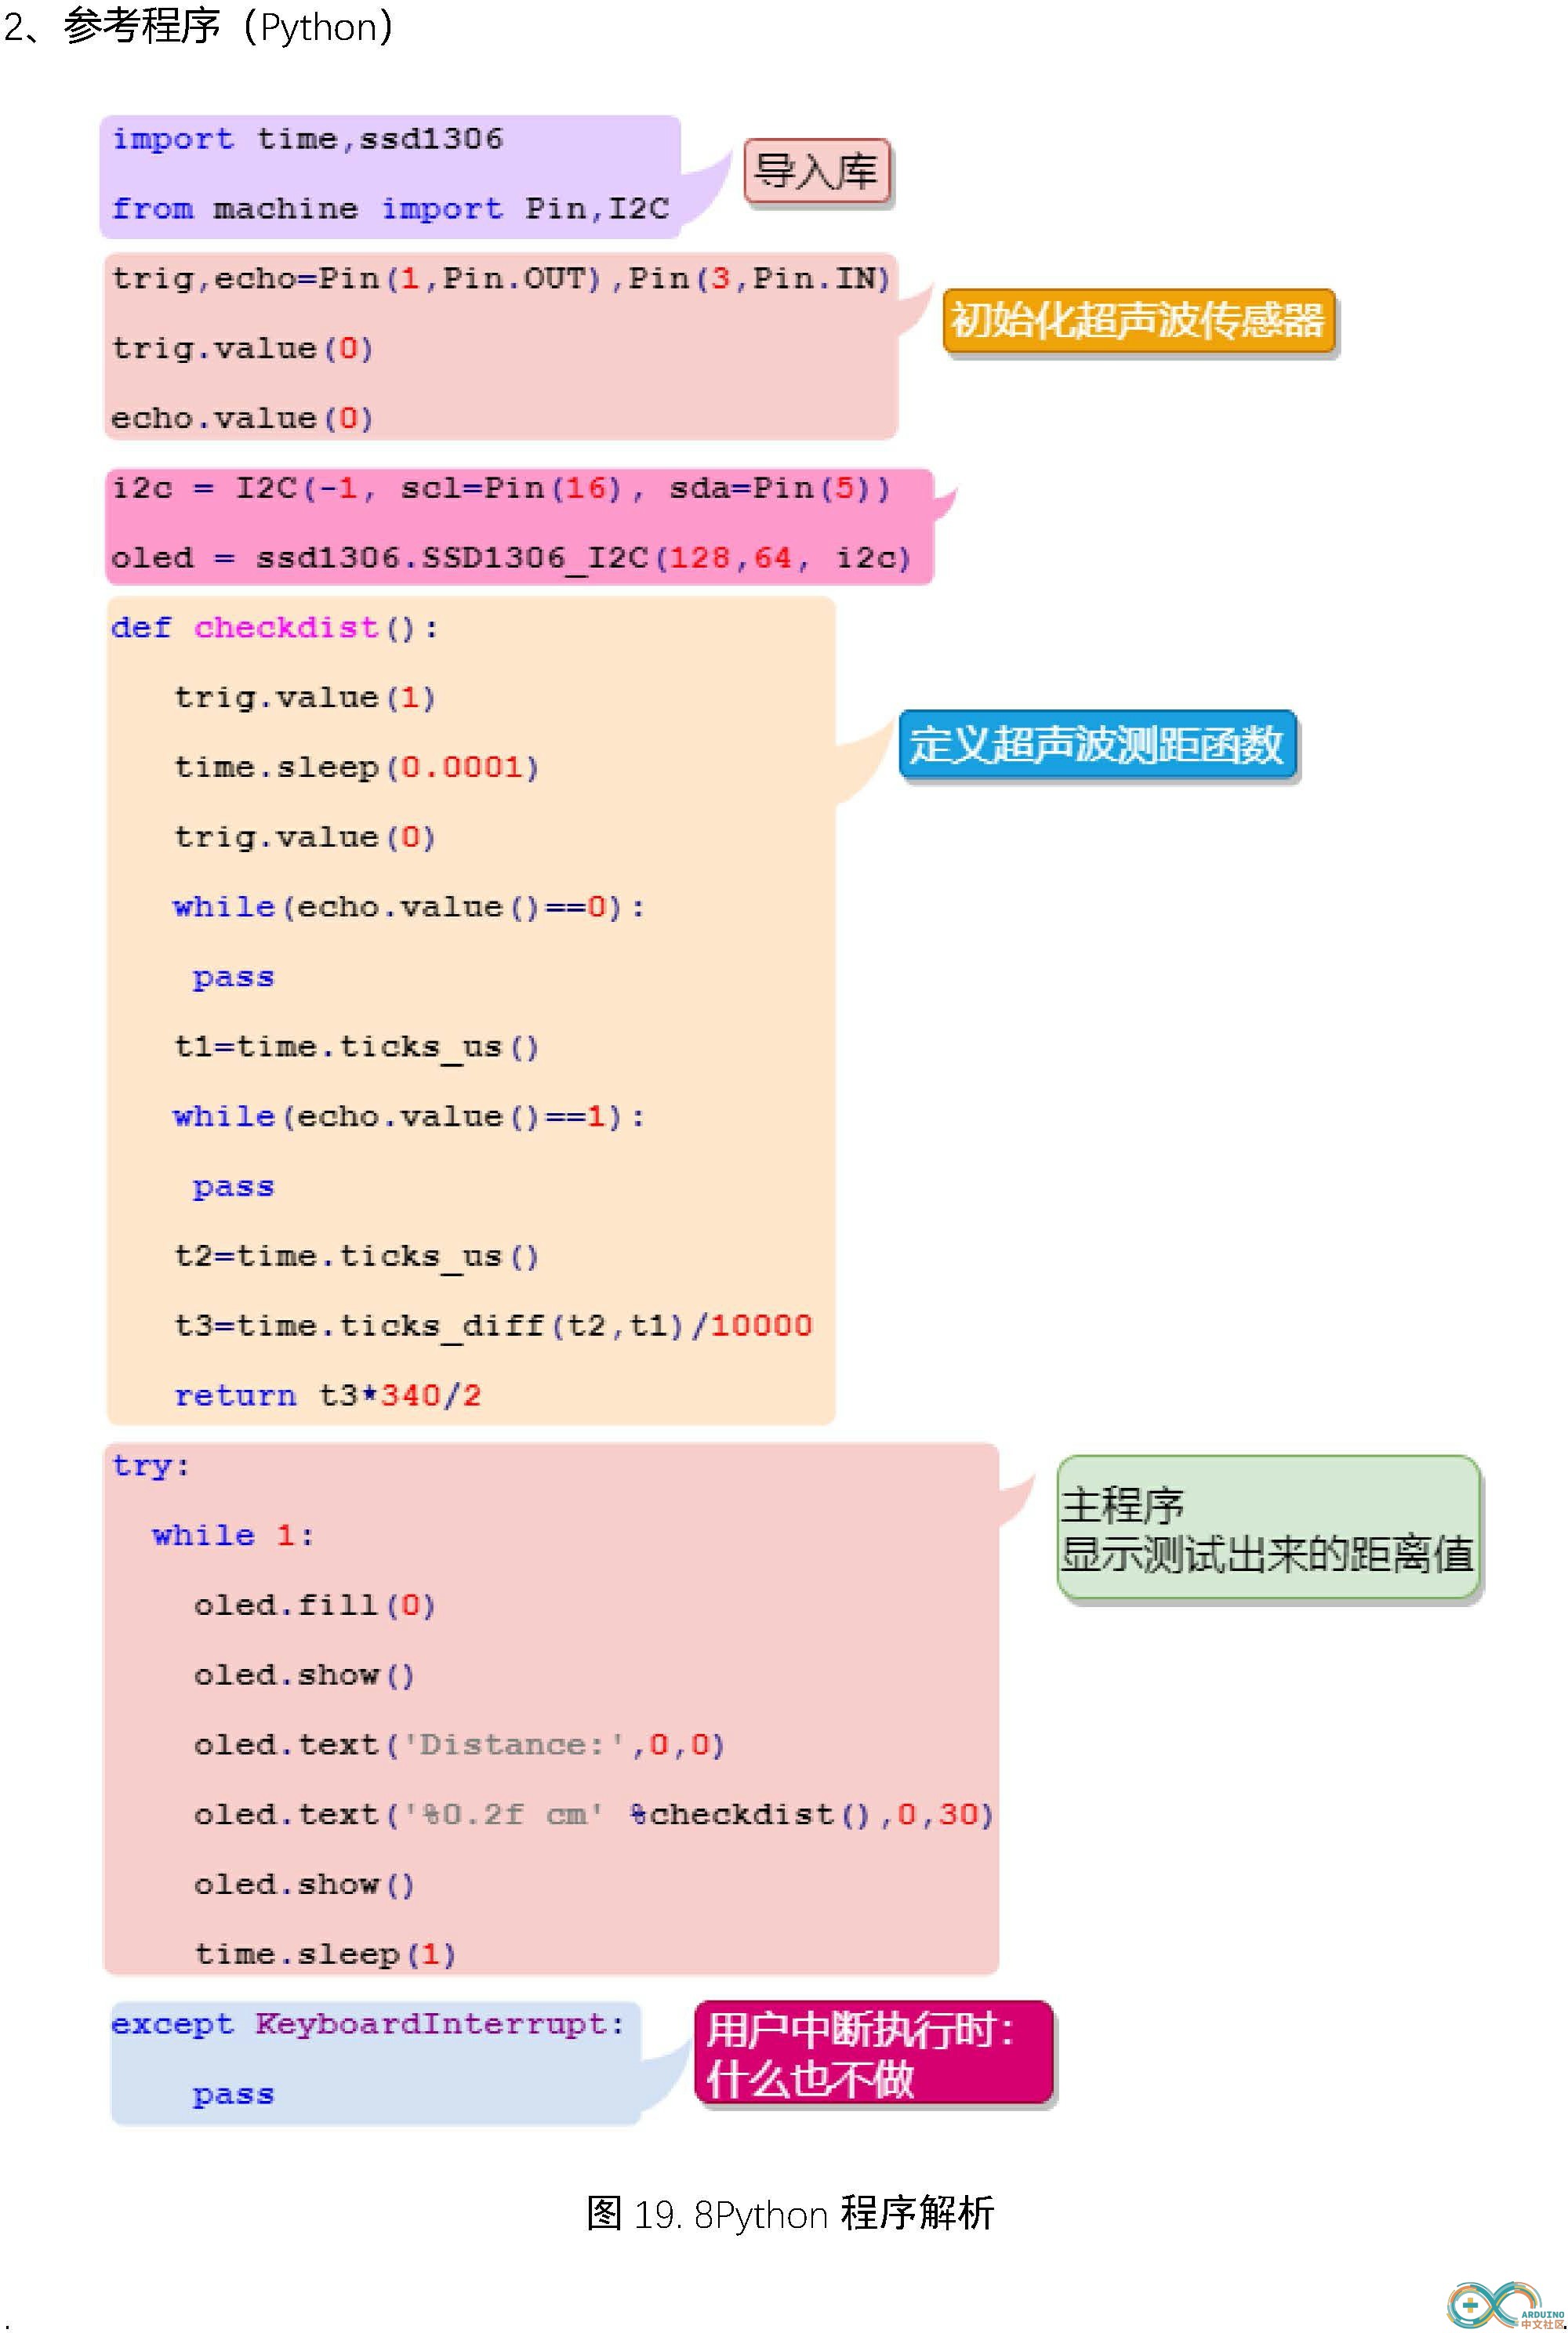Click the '导入库' annotation label
1568x2333 pixels.
816,172
